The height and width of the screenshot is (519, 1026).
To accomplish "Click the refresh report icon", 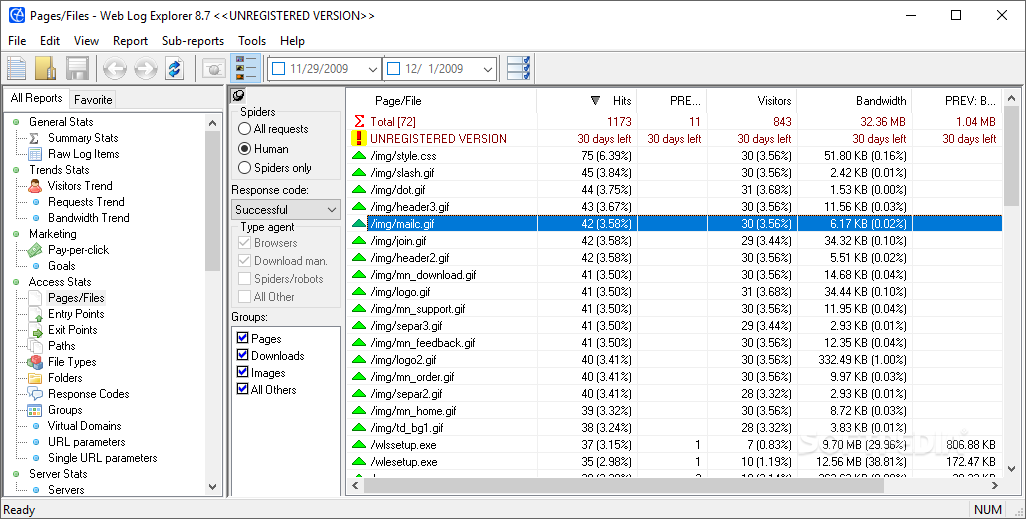I will coord(175,69).
